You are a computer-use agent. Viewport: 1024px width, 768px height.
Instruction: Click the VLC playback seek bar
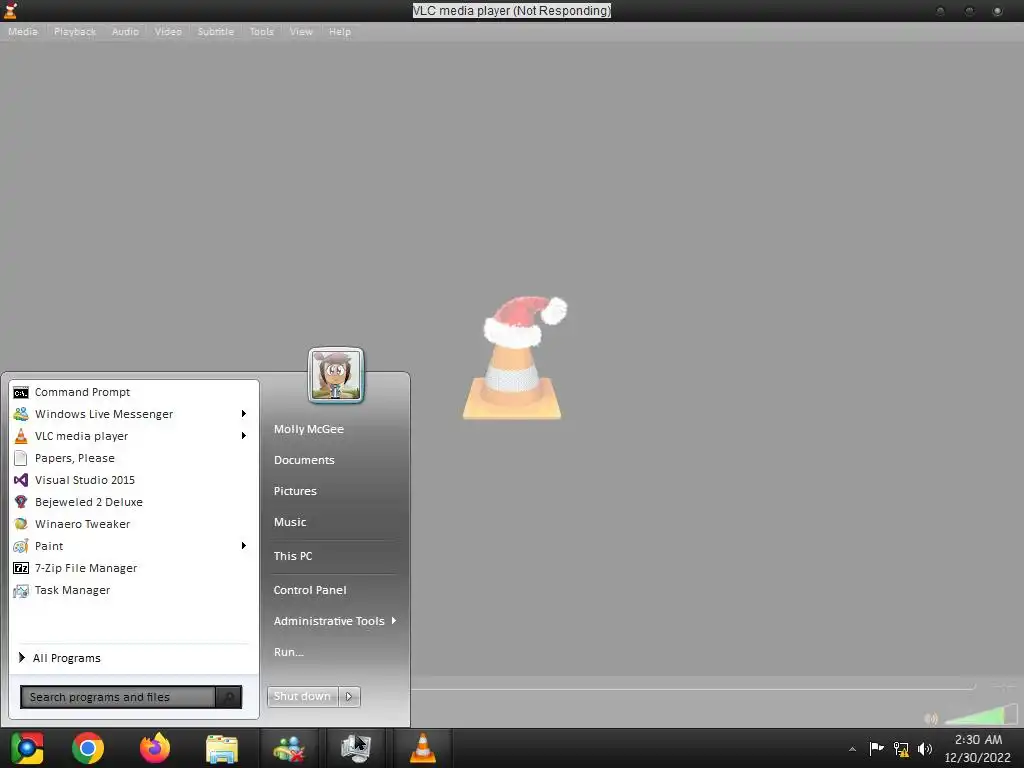692,686
